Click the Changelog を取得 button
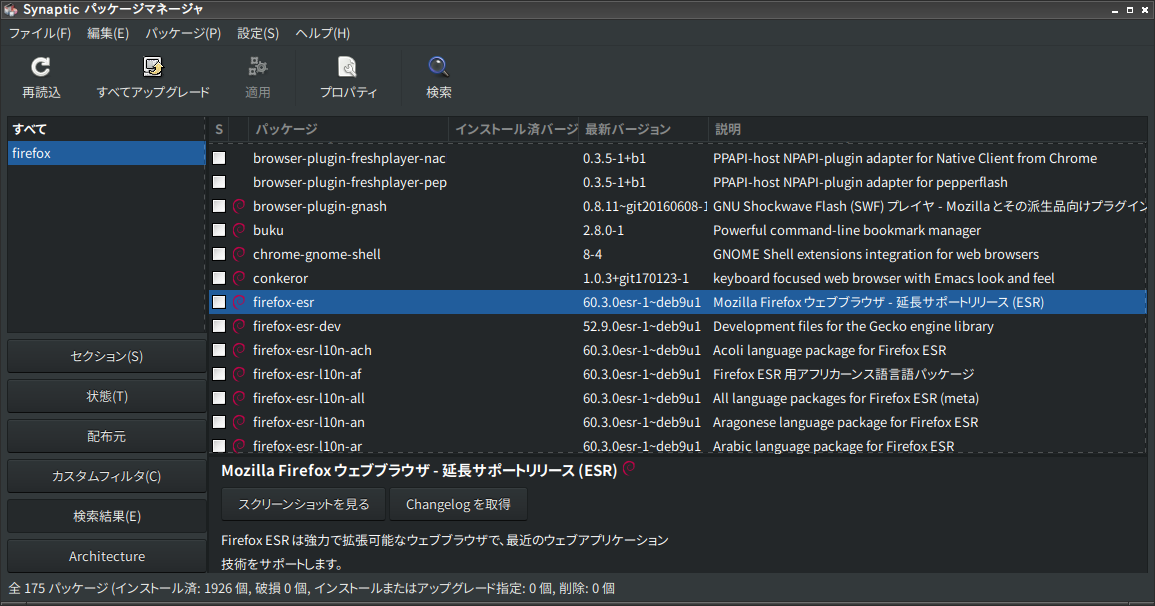Image resolution: width=1155 pixels, height=606 pixels. [458, 504]
